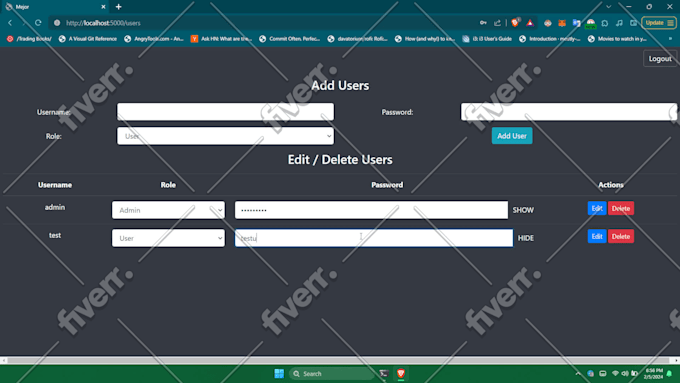680x383 pixels.
Task: Open the notification bell in taskbar
Action: click(670, 373)
